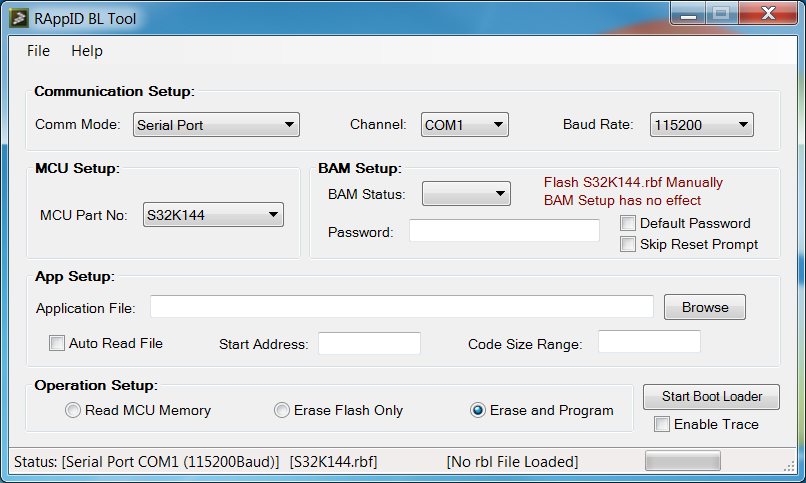Open the File menu

[39, 51]
